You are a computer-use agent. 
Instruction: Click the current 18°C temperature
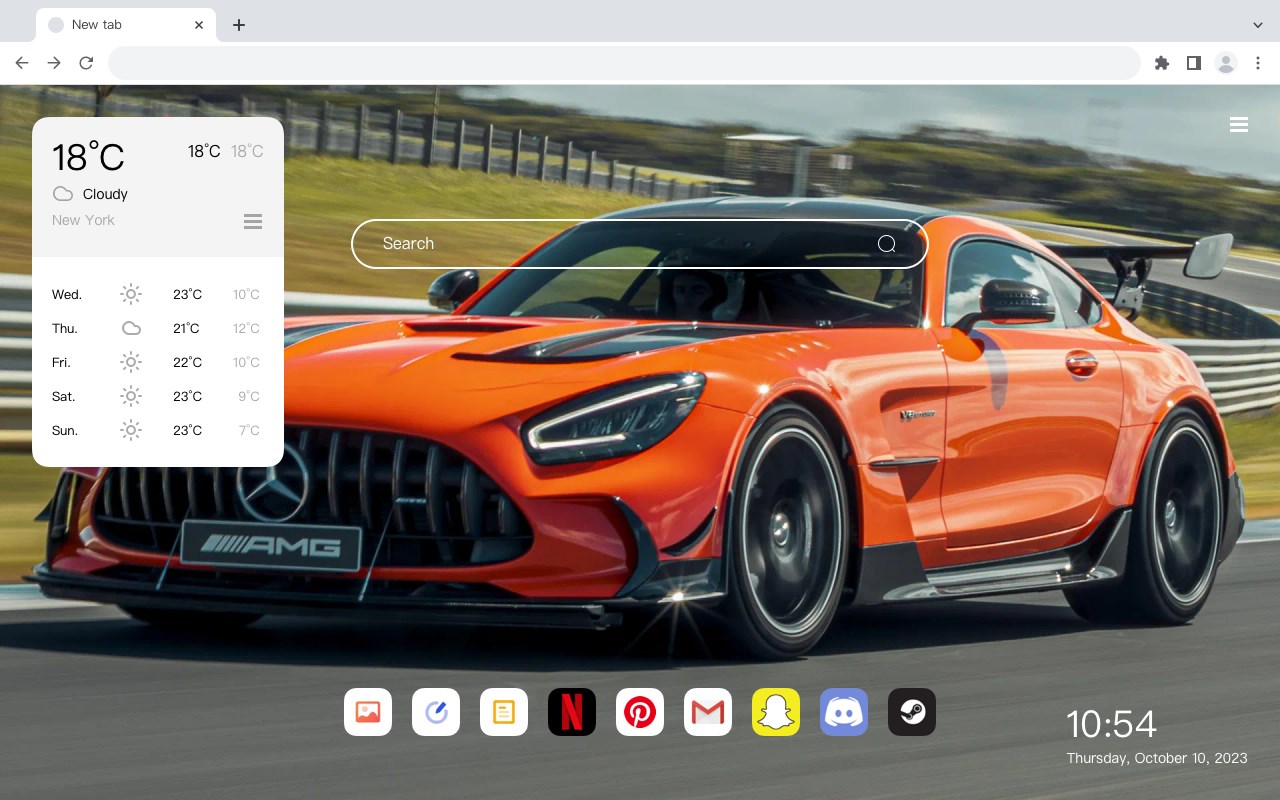(x=88, y=157)
